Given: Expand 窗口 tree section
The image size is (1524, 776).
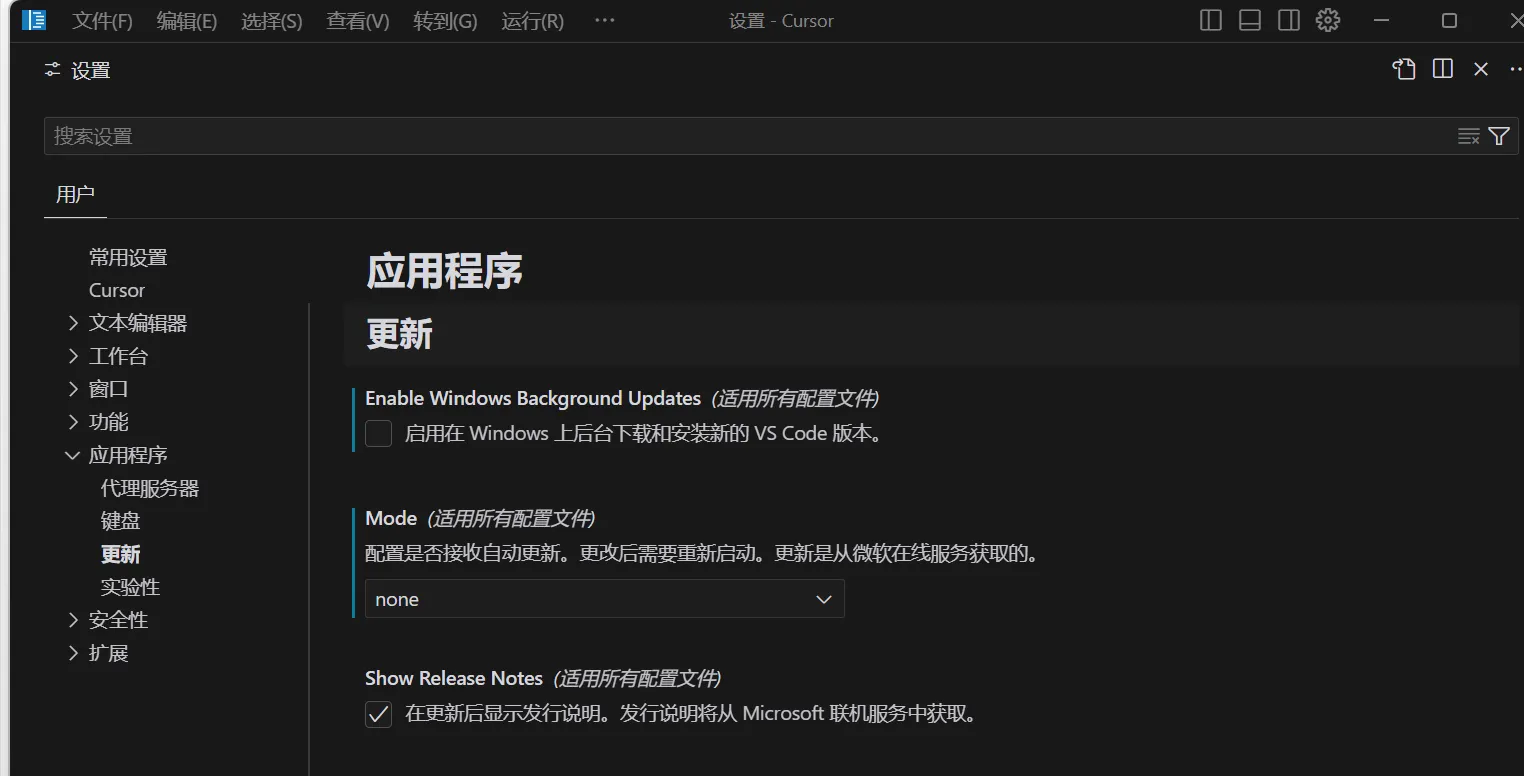Looking at the screenshot, I should [x=73, y=389].
